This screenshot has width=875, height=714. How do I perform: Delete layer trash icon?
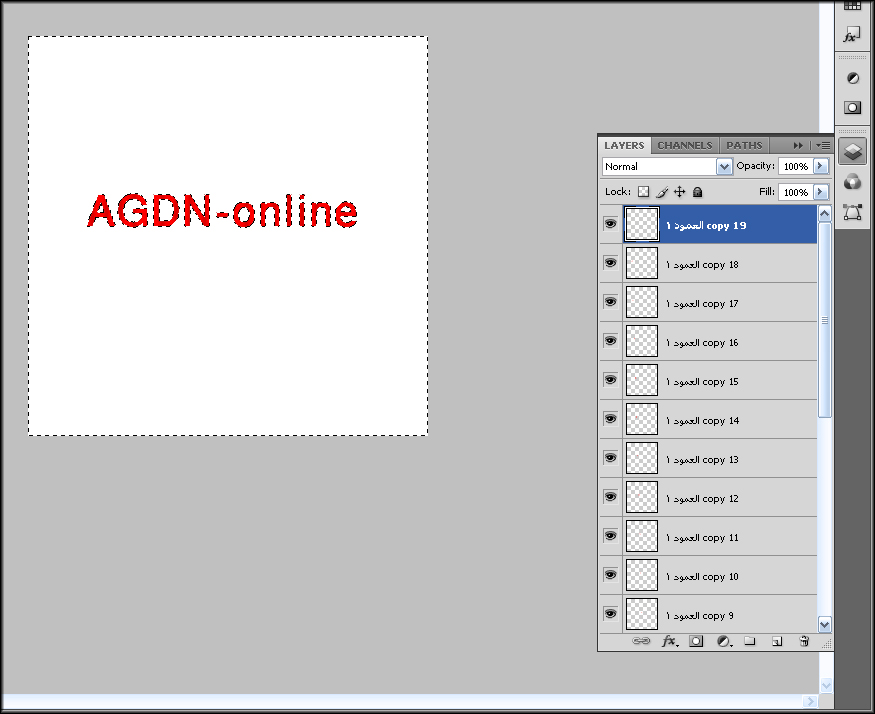tap(804, 641)
